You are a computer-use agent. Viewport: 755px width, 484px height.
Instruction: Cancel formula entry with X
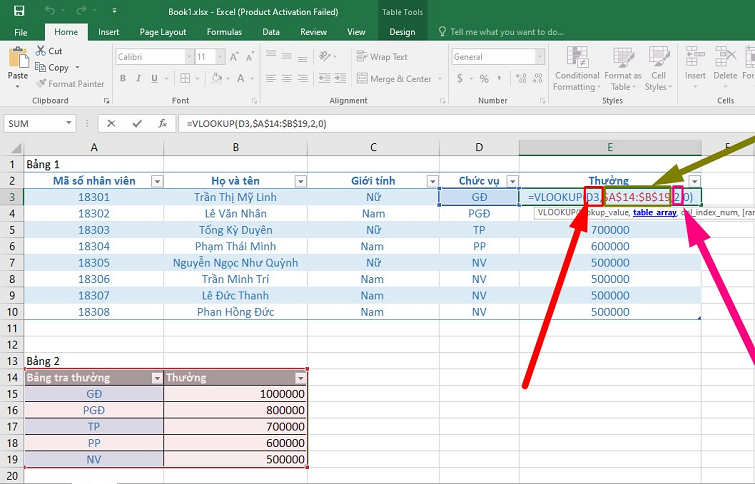click(x=111, y=124)
